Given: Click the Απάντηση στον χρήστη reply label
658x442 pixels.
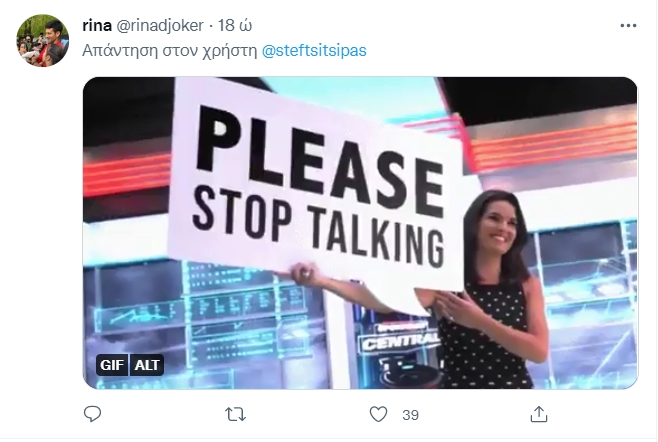Looking at the screenshot, I should click(170, 50).
